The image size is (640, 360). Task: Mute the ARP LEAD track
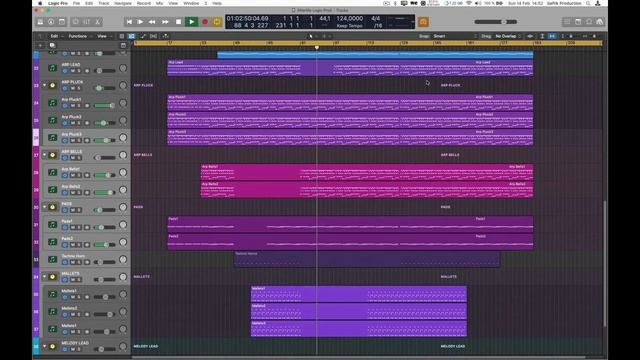73,71
